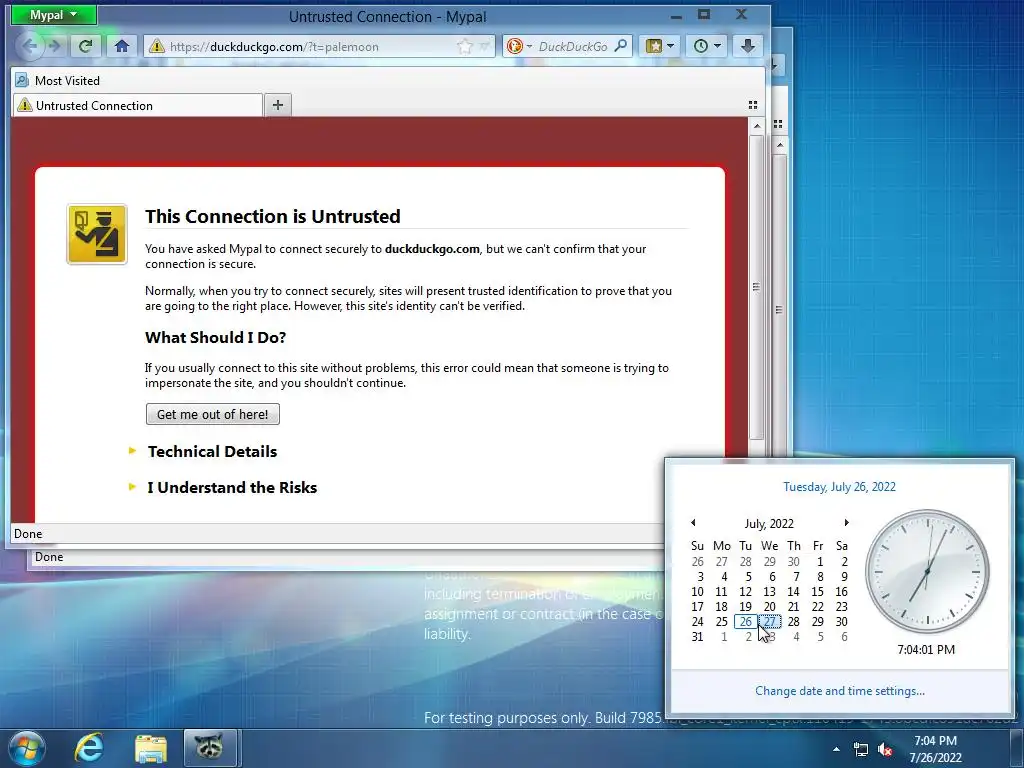Select July 31 in the calendar

[697, 637]
